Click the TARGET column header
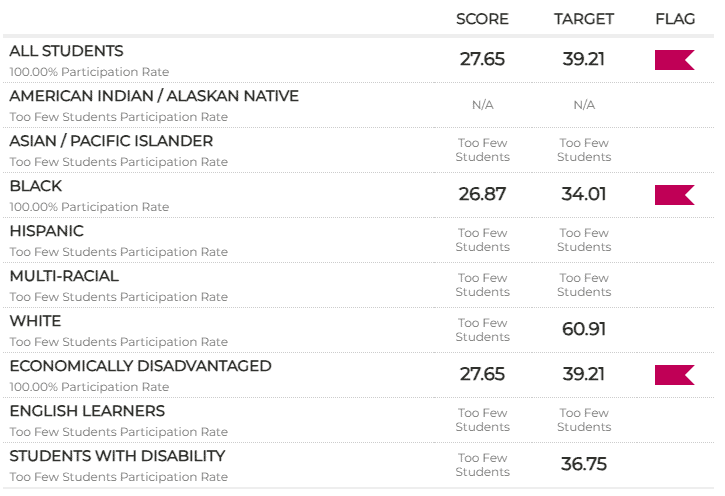The width and height of the screenshot is (725, 496). (584, 19)
